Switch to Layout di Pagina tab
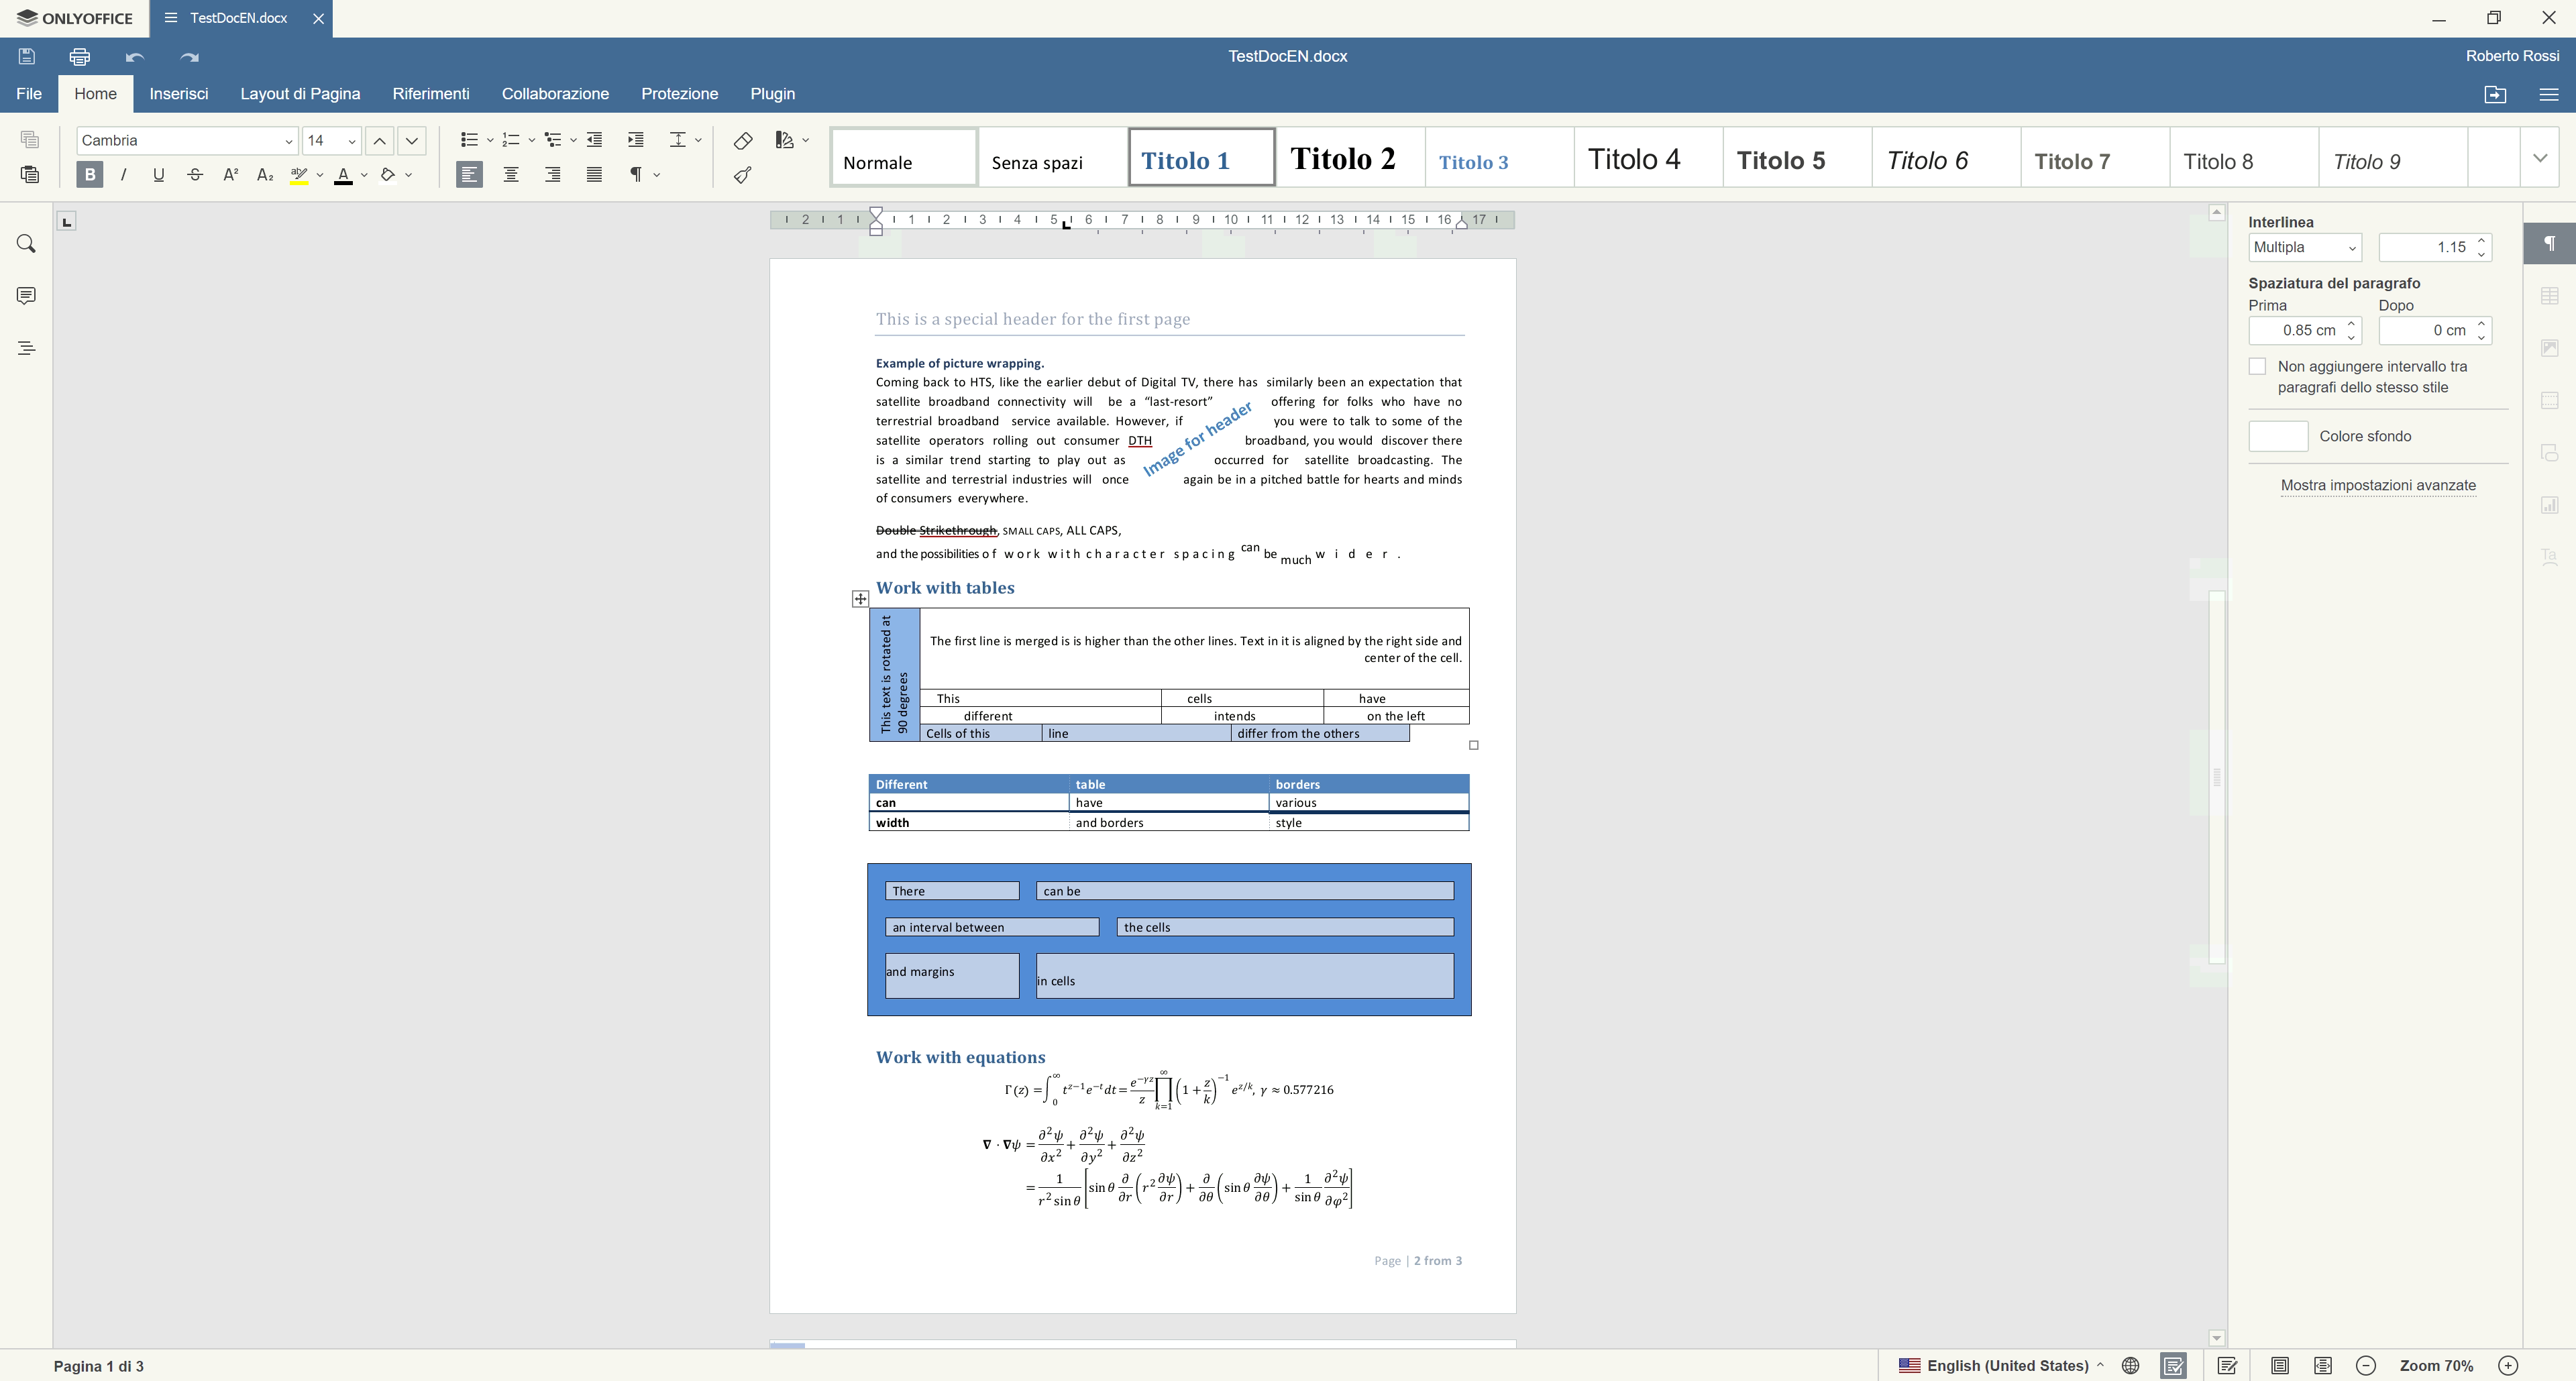Screen dimensions: 2576x1381 tap(300, 94)
